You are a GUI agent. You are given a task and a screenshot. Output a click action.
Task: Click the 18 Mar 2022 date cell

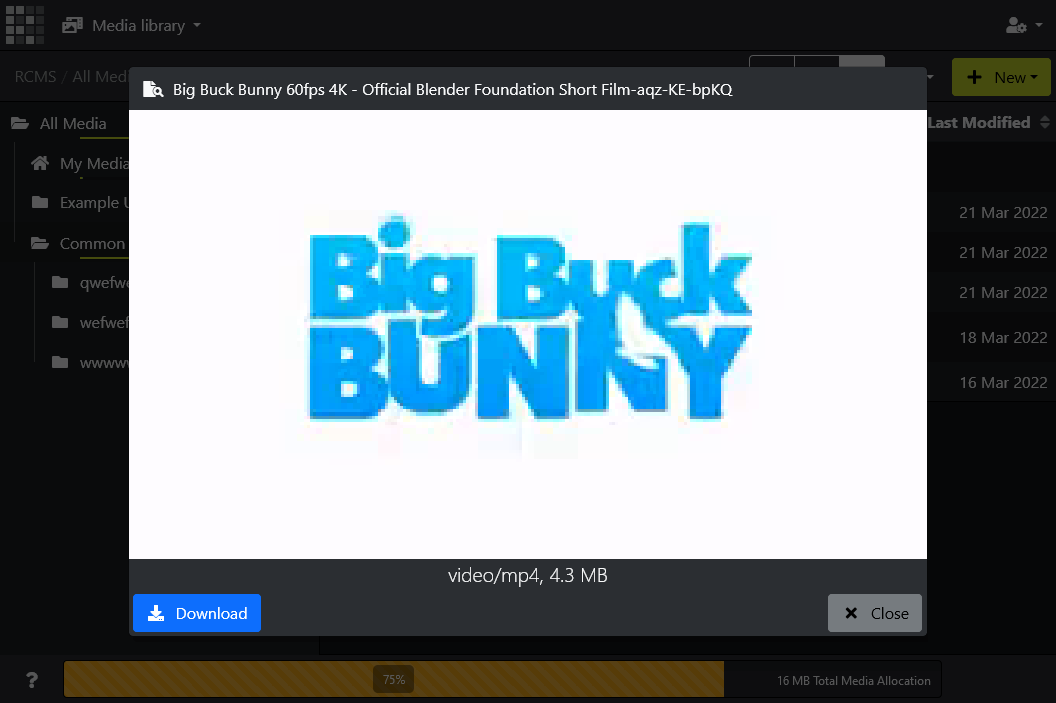coord(1003,337)
